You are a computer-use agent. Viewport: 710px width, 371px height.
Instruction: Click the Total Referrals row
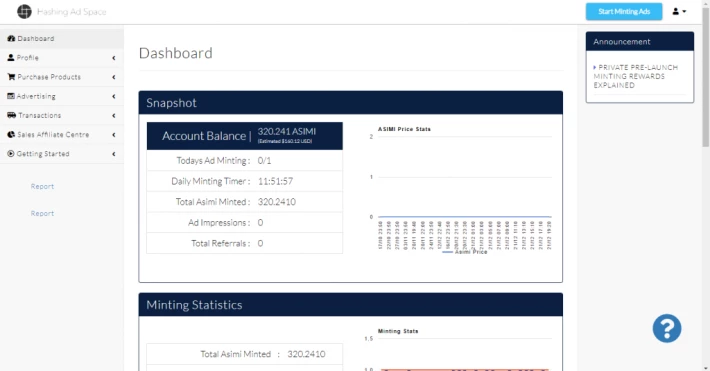click(245, 243)
